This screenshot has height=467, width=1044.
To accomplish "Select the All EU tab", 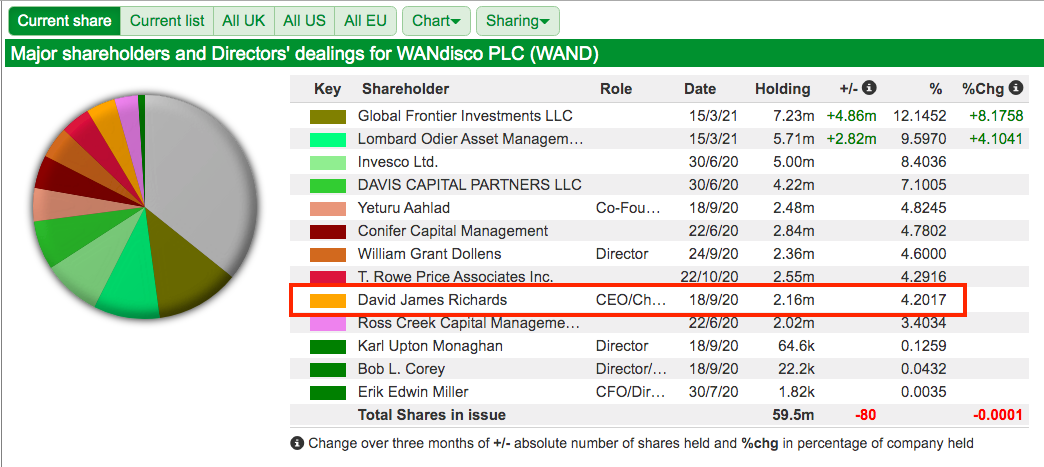I will tap(366, 21).
